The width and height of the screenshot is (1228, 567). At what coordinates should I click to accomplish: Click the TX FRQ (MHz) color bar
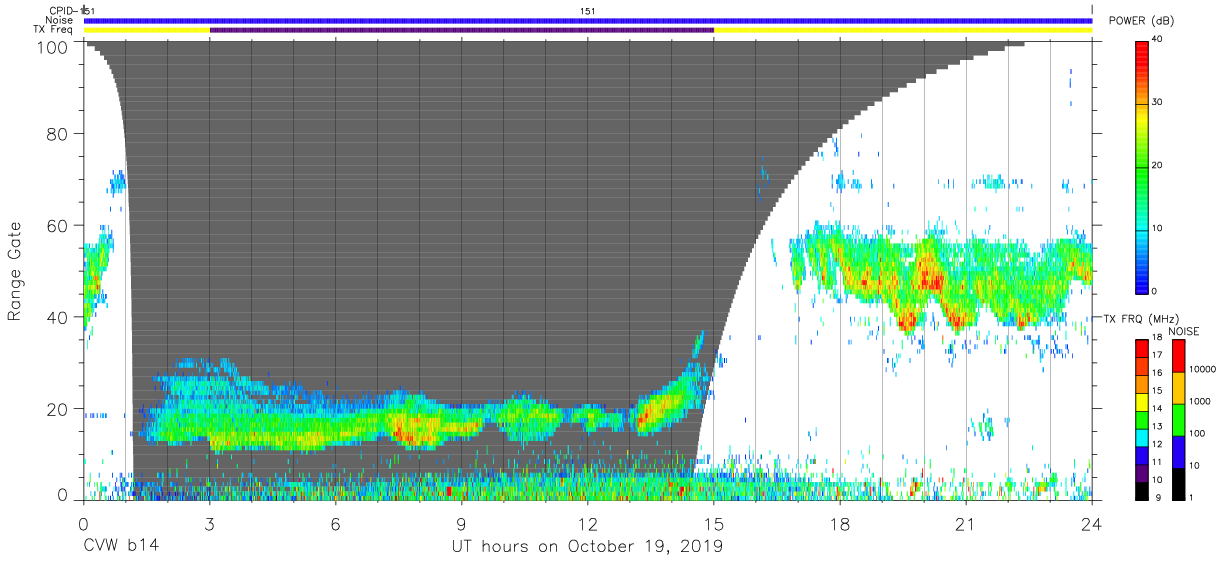(1141, 418)
